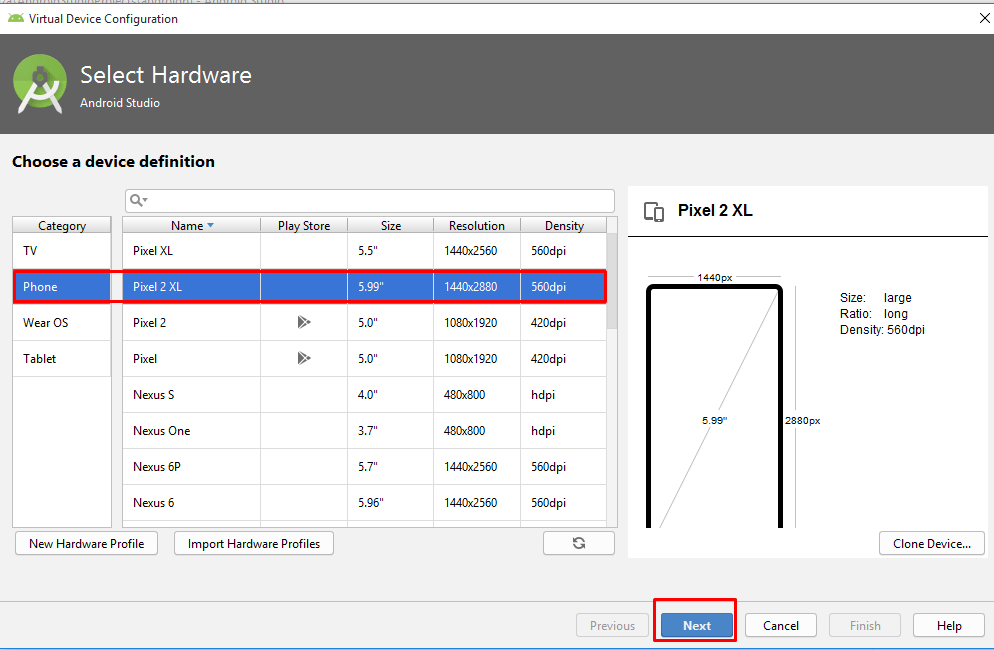Image resolution: width=994 pixels, height=650 pixels.
Task: Click the refresh icon button below device table
Action: [x=578, y=542]
